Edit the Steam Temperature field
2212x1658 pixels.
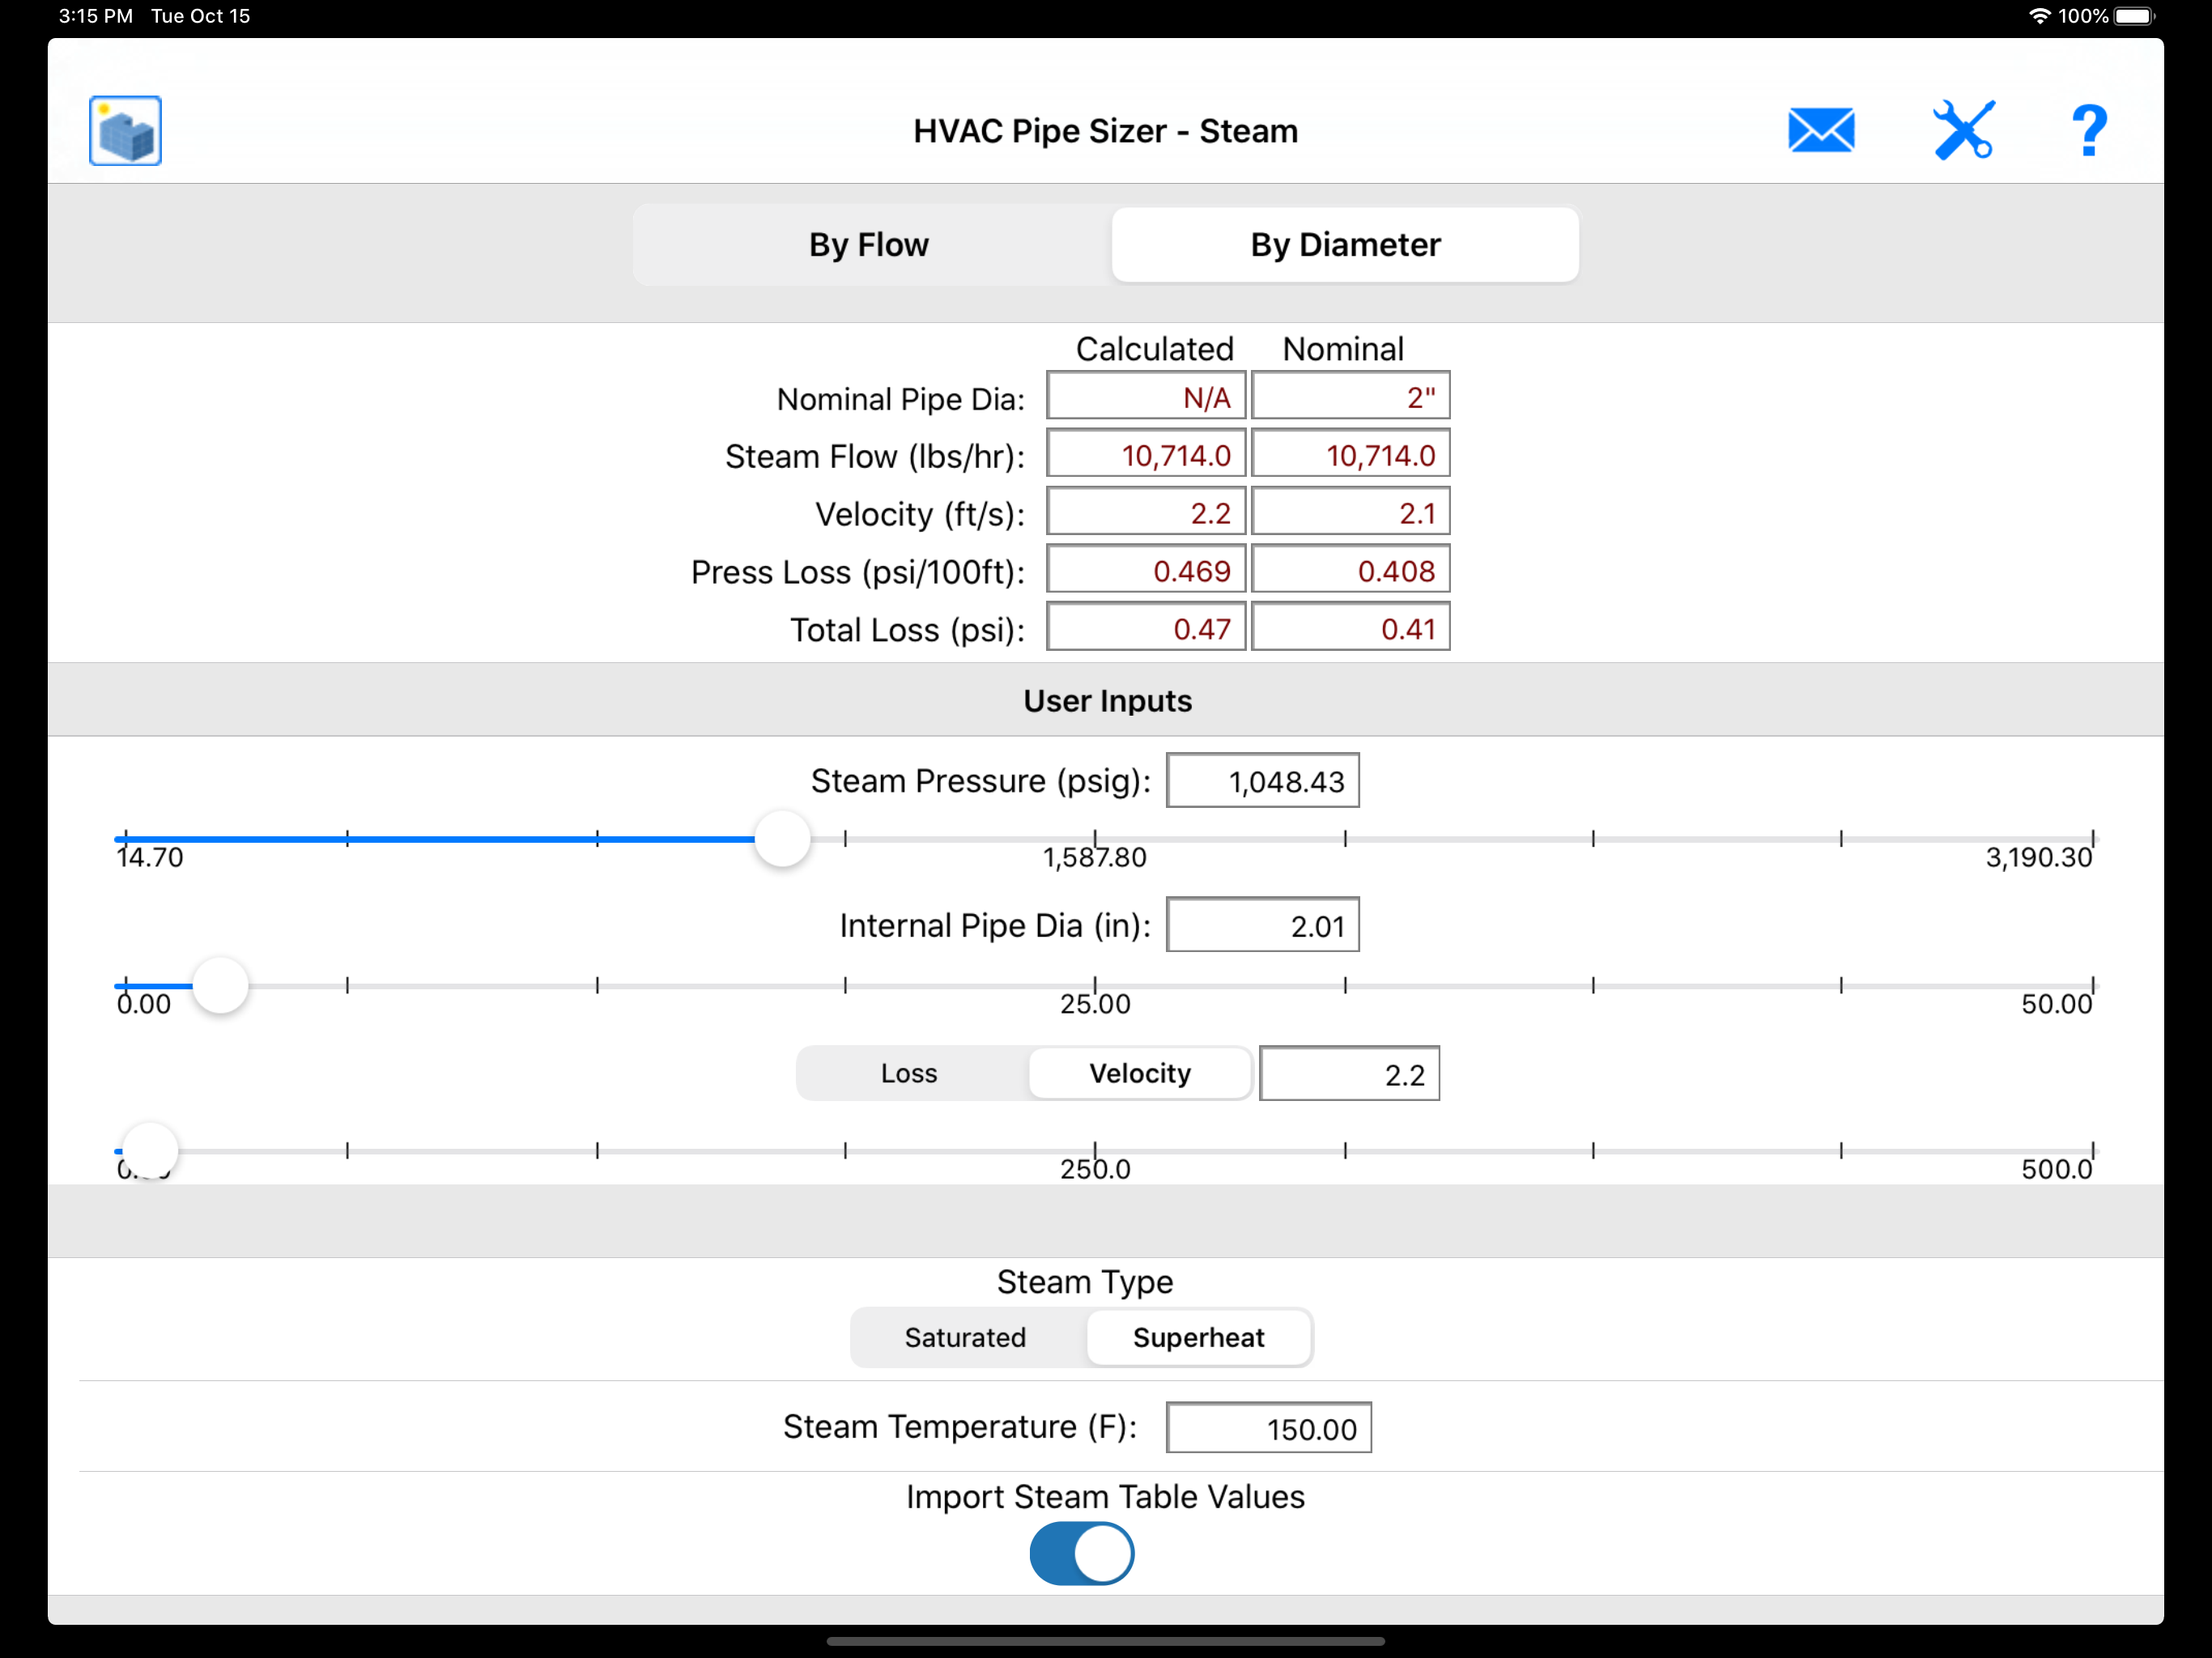tap(1268, 1428)
